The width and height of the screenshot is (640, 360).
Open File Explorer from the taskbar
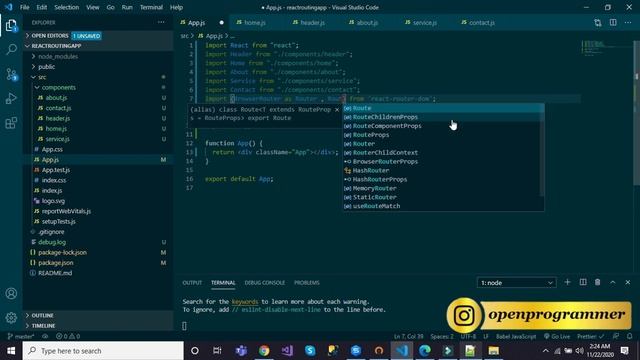click(x=493, y=351)
